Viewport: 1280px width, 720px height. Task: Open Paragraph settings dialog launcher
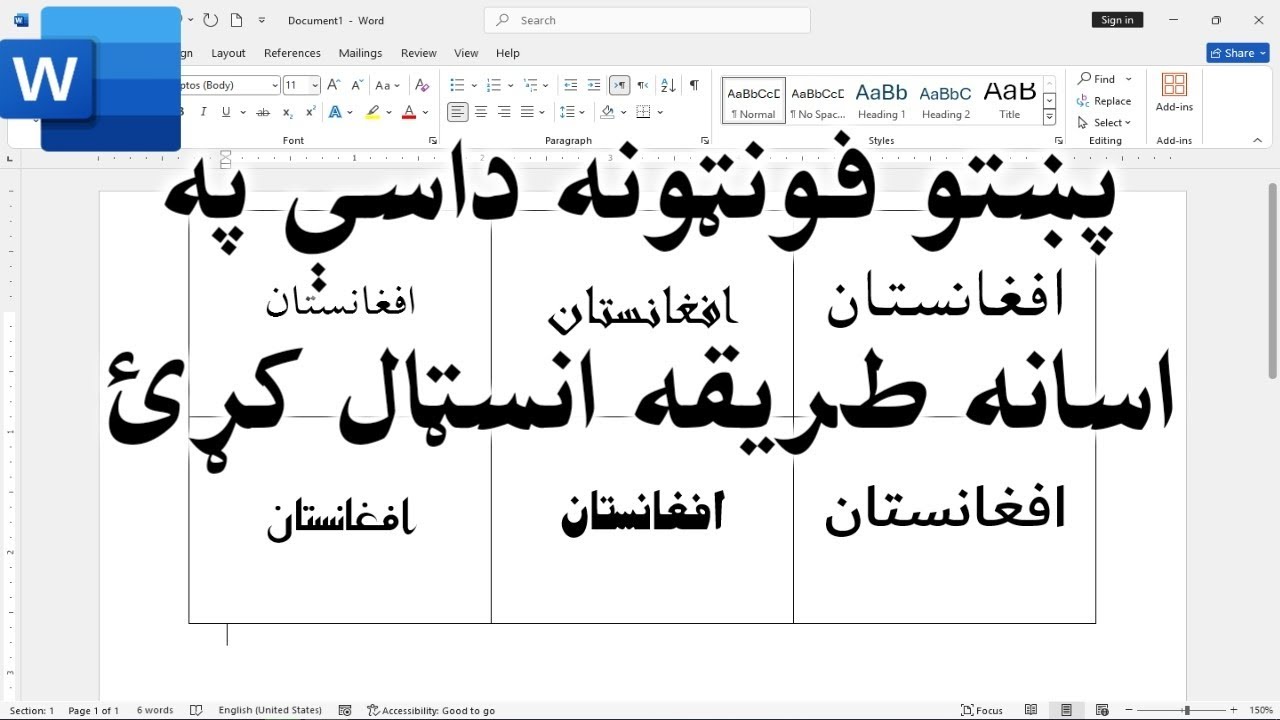point(705,141)
